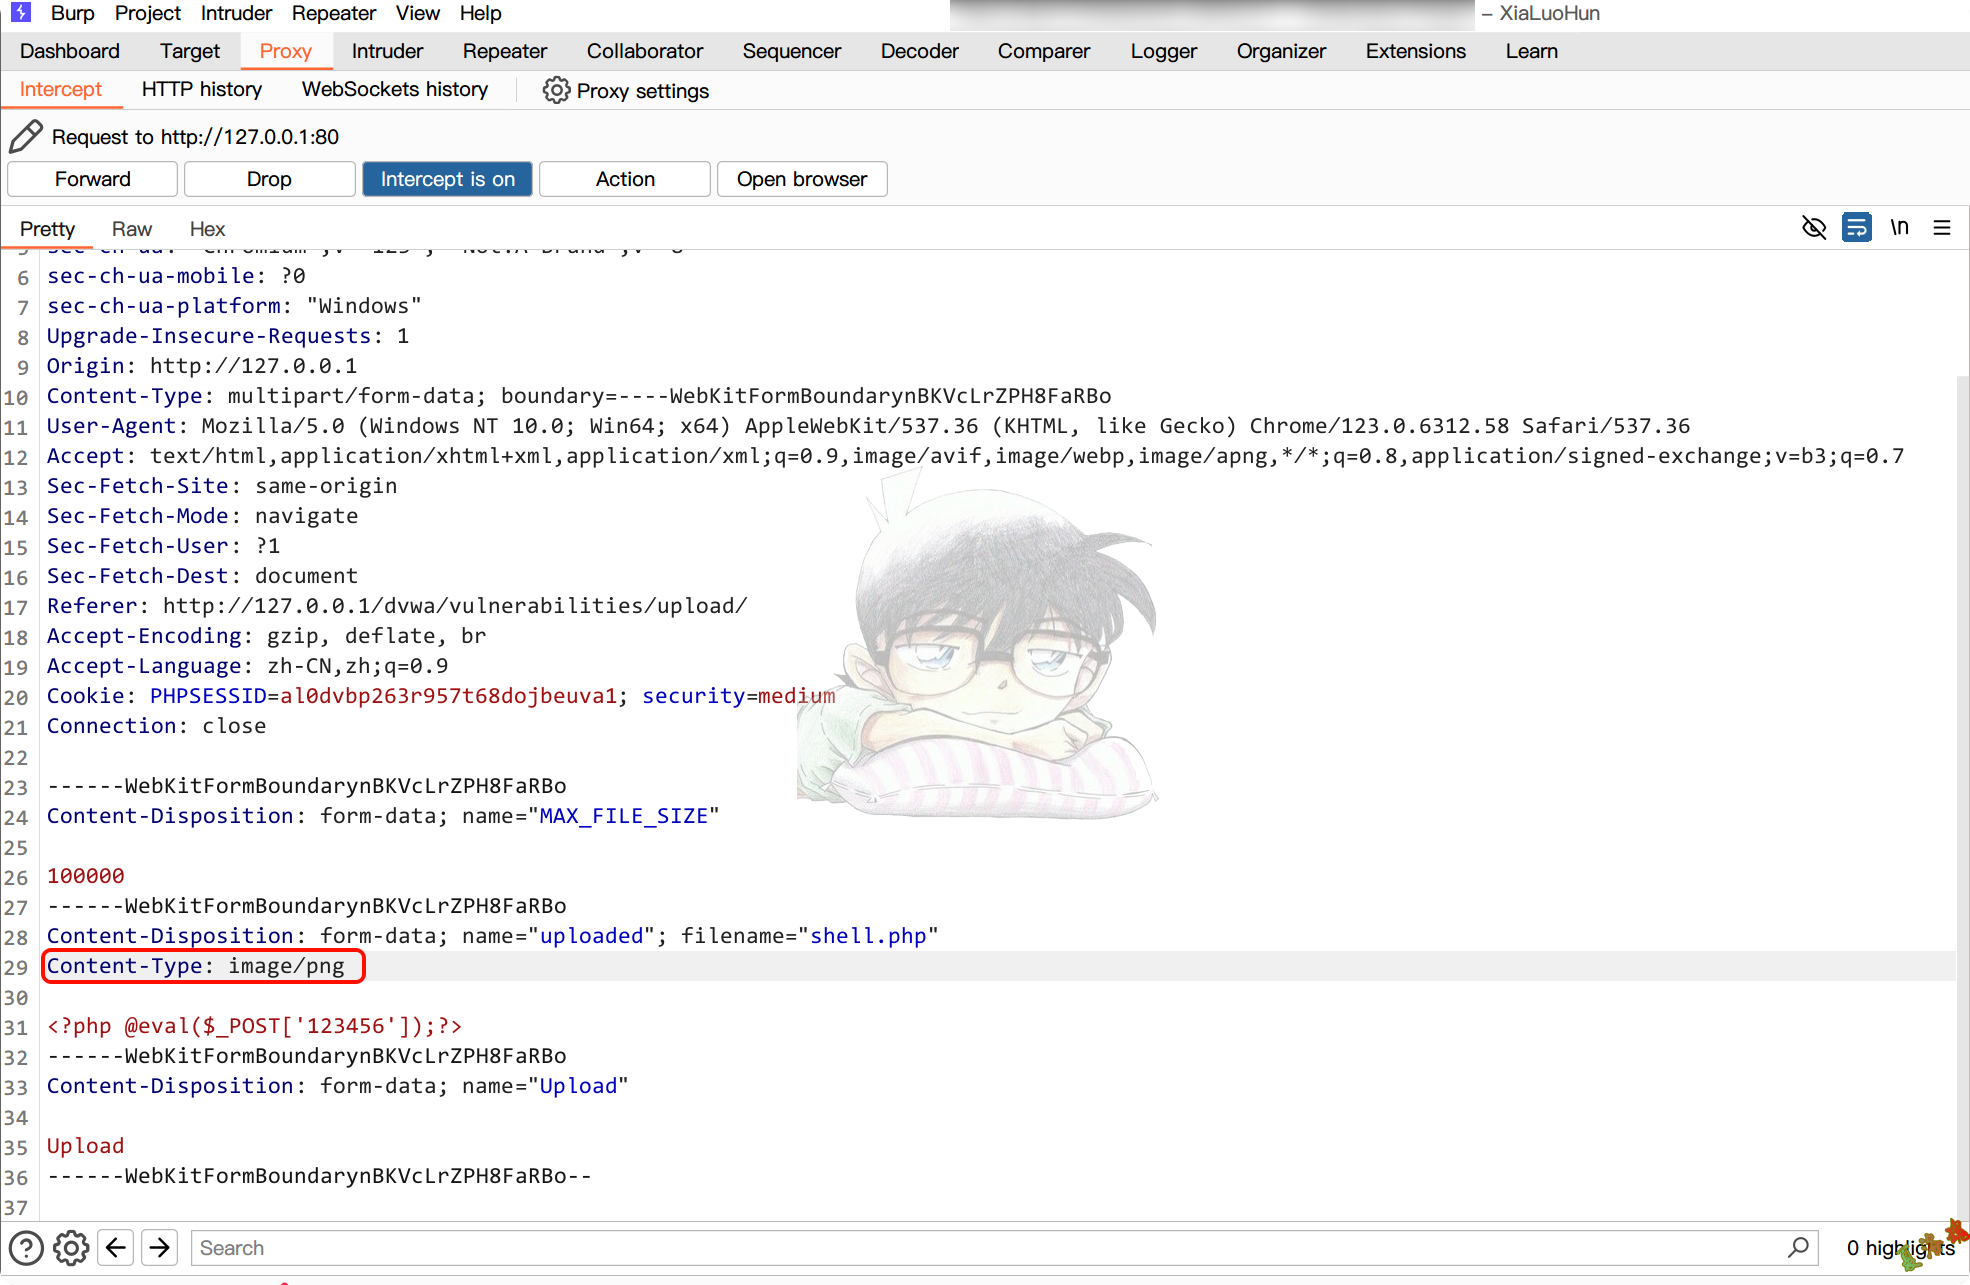Image resolution: width=1970 pixels, height=1285 pixels.
Task: Select the Proxy main tab
Action: point(286,51)
